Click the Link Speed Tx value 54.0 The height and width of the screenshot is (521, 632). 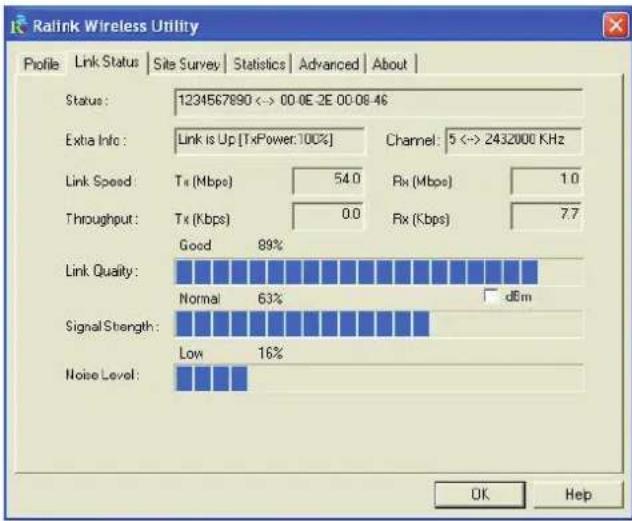coord(328,180)
